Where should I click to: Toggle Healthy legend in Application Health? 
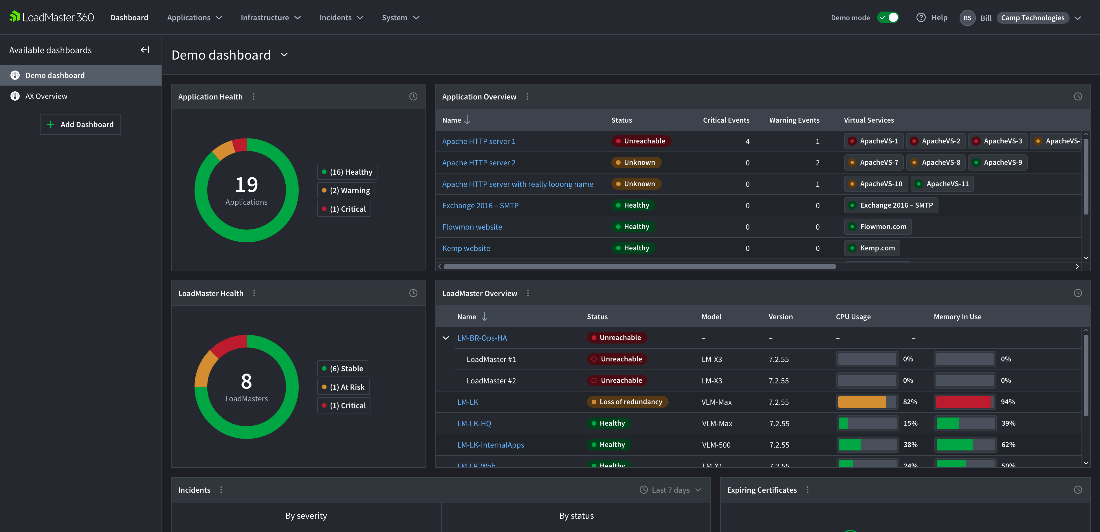point(345,172)
